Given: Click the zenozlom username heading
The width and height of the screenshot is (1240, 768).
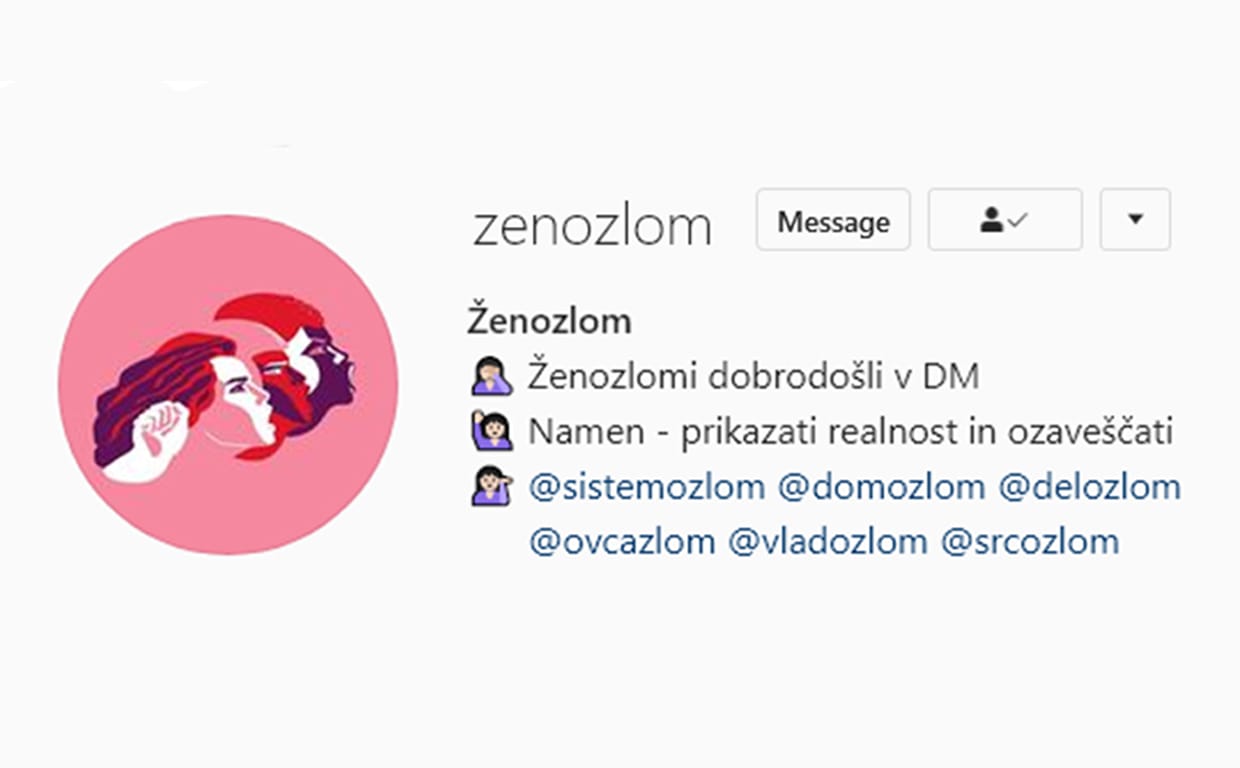Looking at the screenshot, I should (x=592, y=226).
